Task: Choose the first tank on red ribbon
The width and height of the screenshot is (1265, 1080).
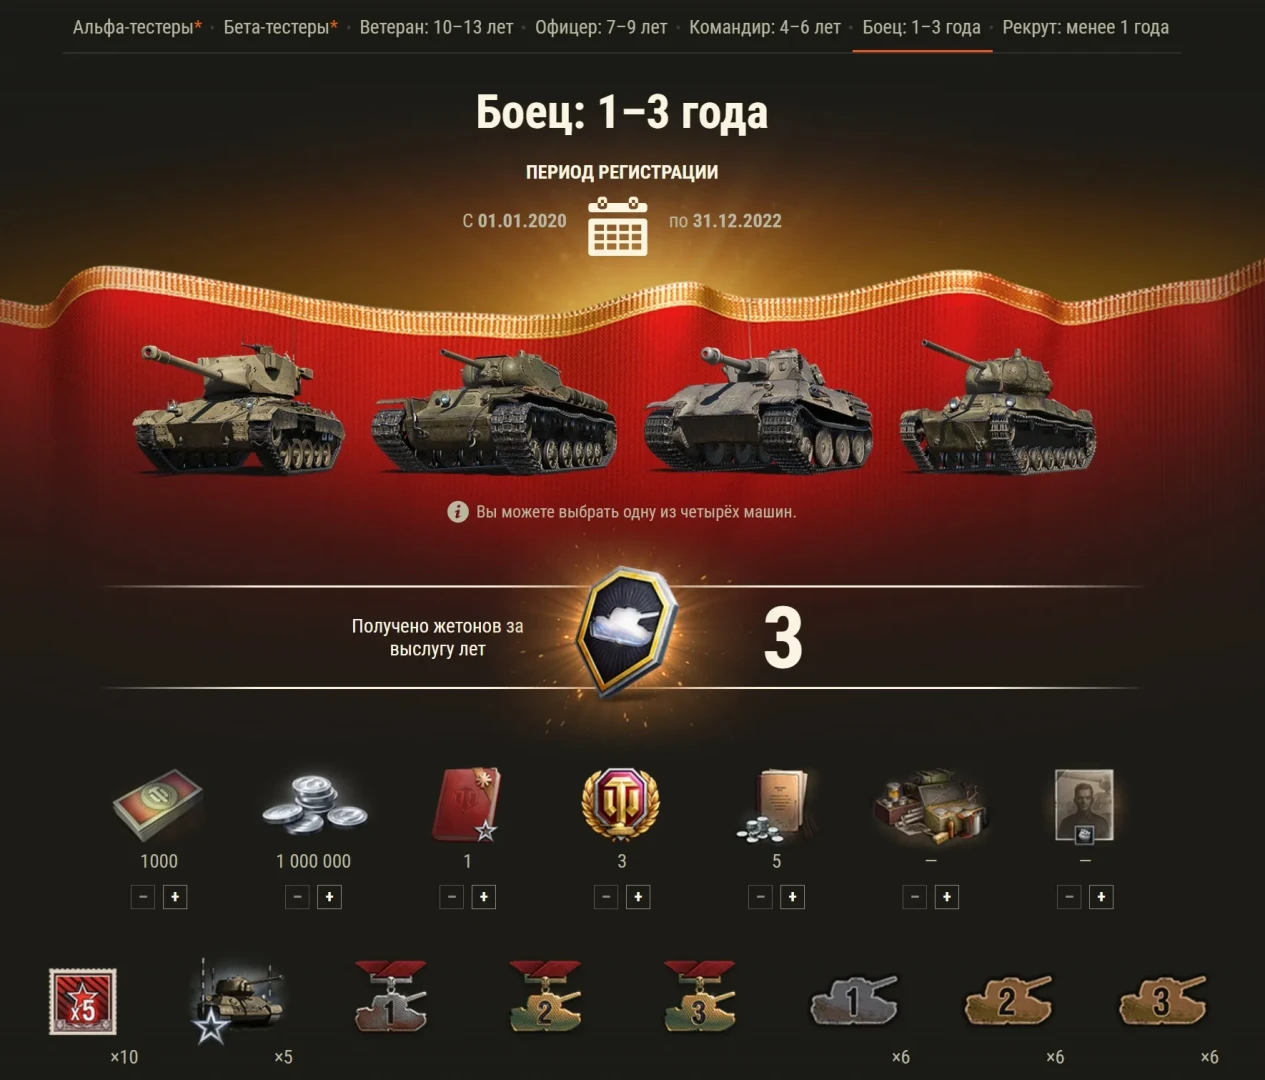Action: 238,407
